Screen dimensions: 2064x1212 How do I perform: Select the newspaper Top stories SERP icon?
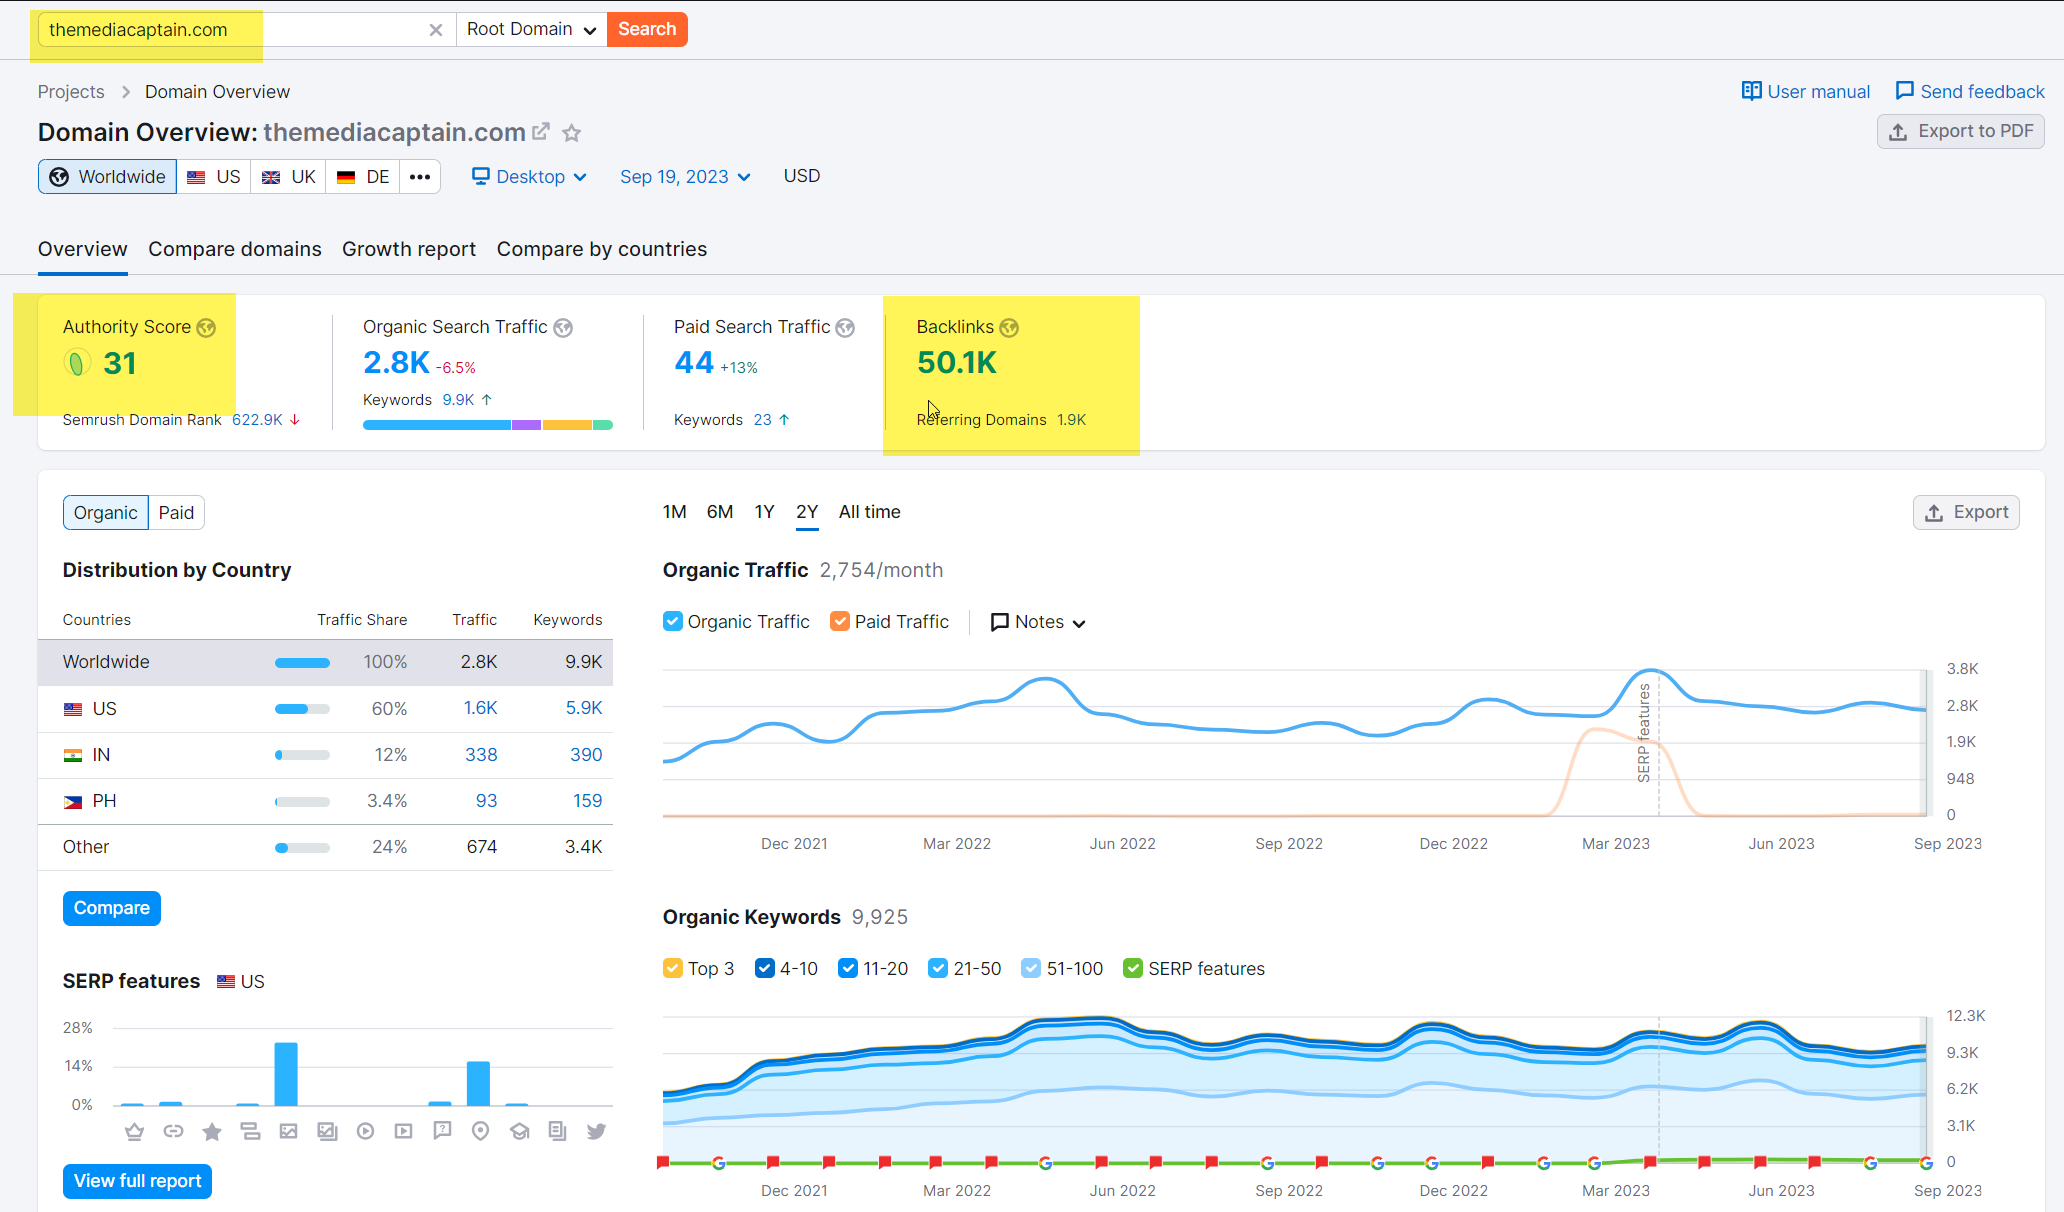tap(558, 1131)
